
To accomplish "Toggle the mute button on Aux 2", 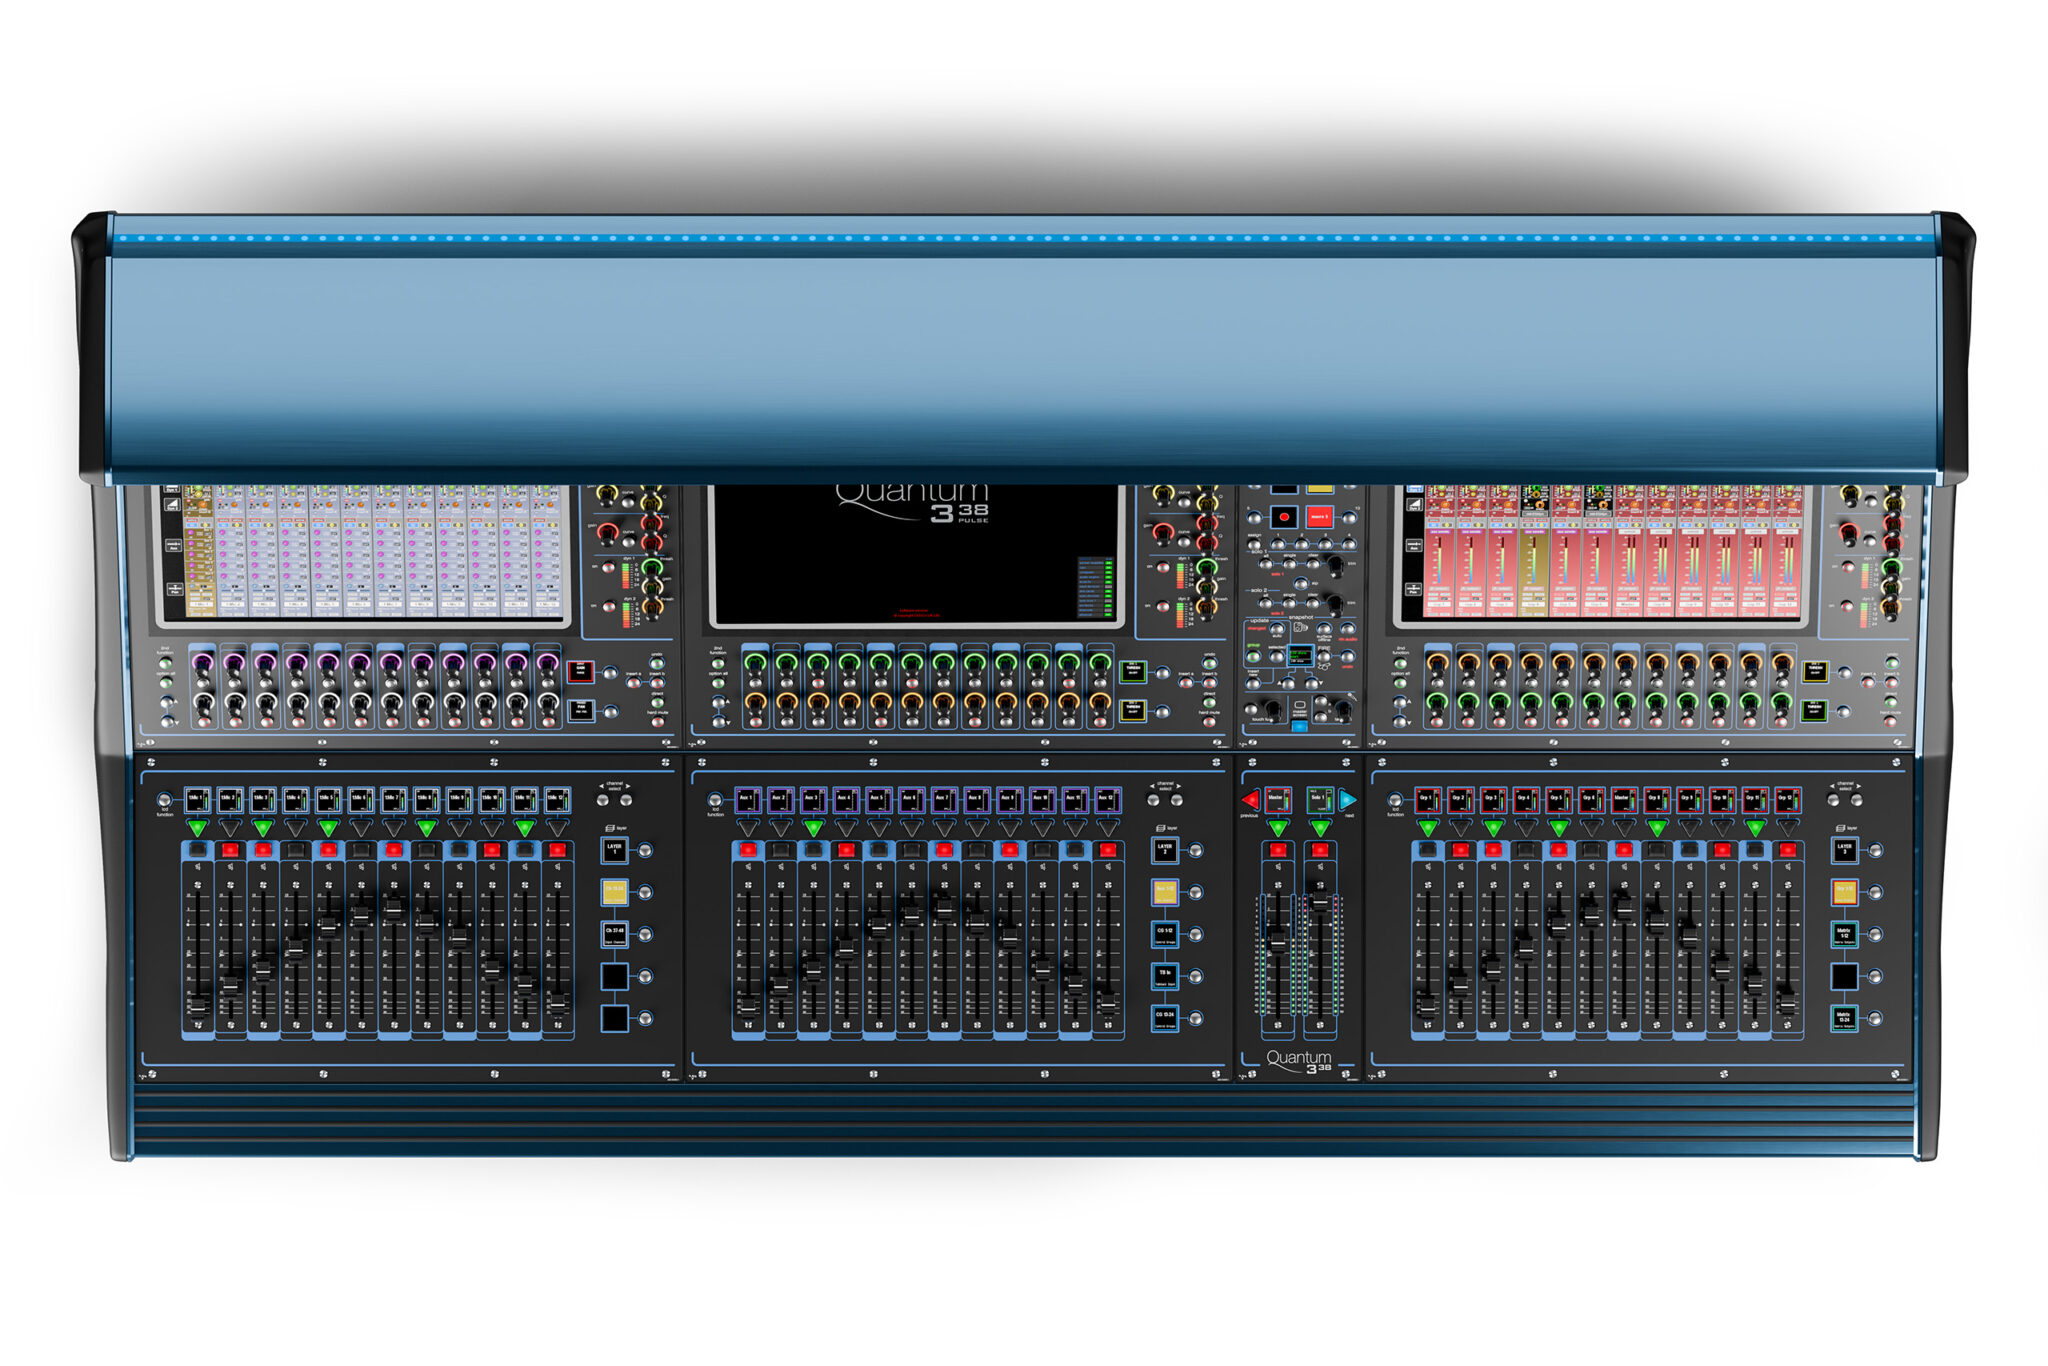I will click(781, 850).
